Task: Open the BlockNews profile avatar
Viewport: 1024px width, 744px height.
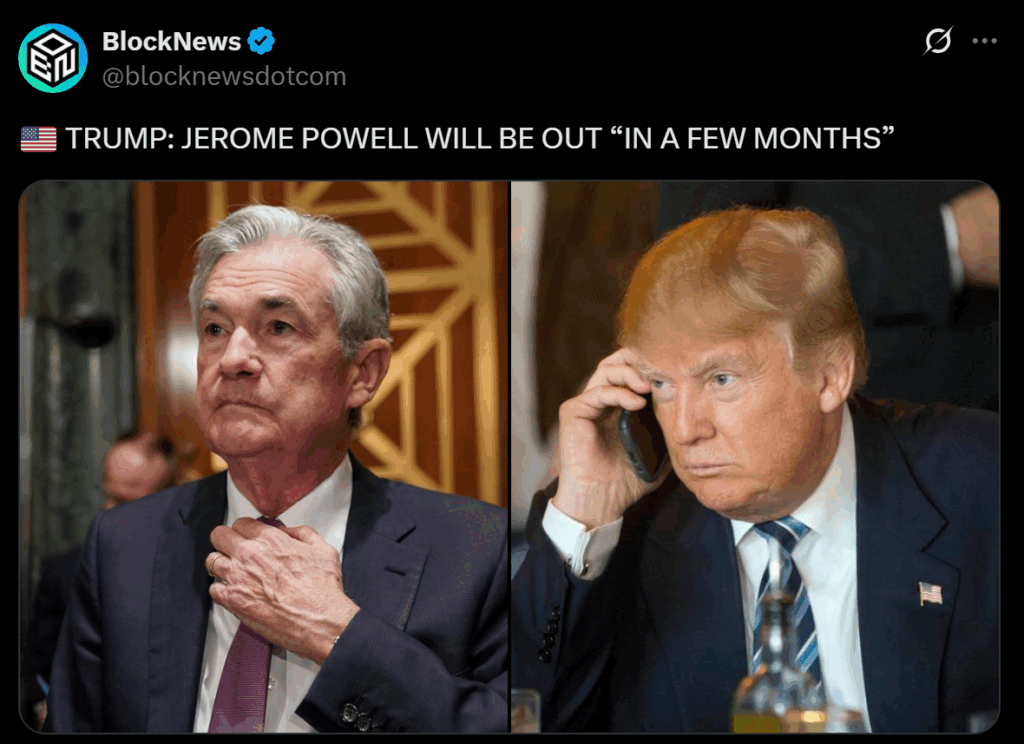Action: tap(53, 58)
